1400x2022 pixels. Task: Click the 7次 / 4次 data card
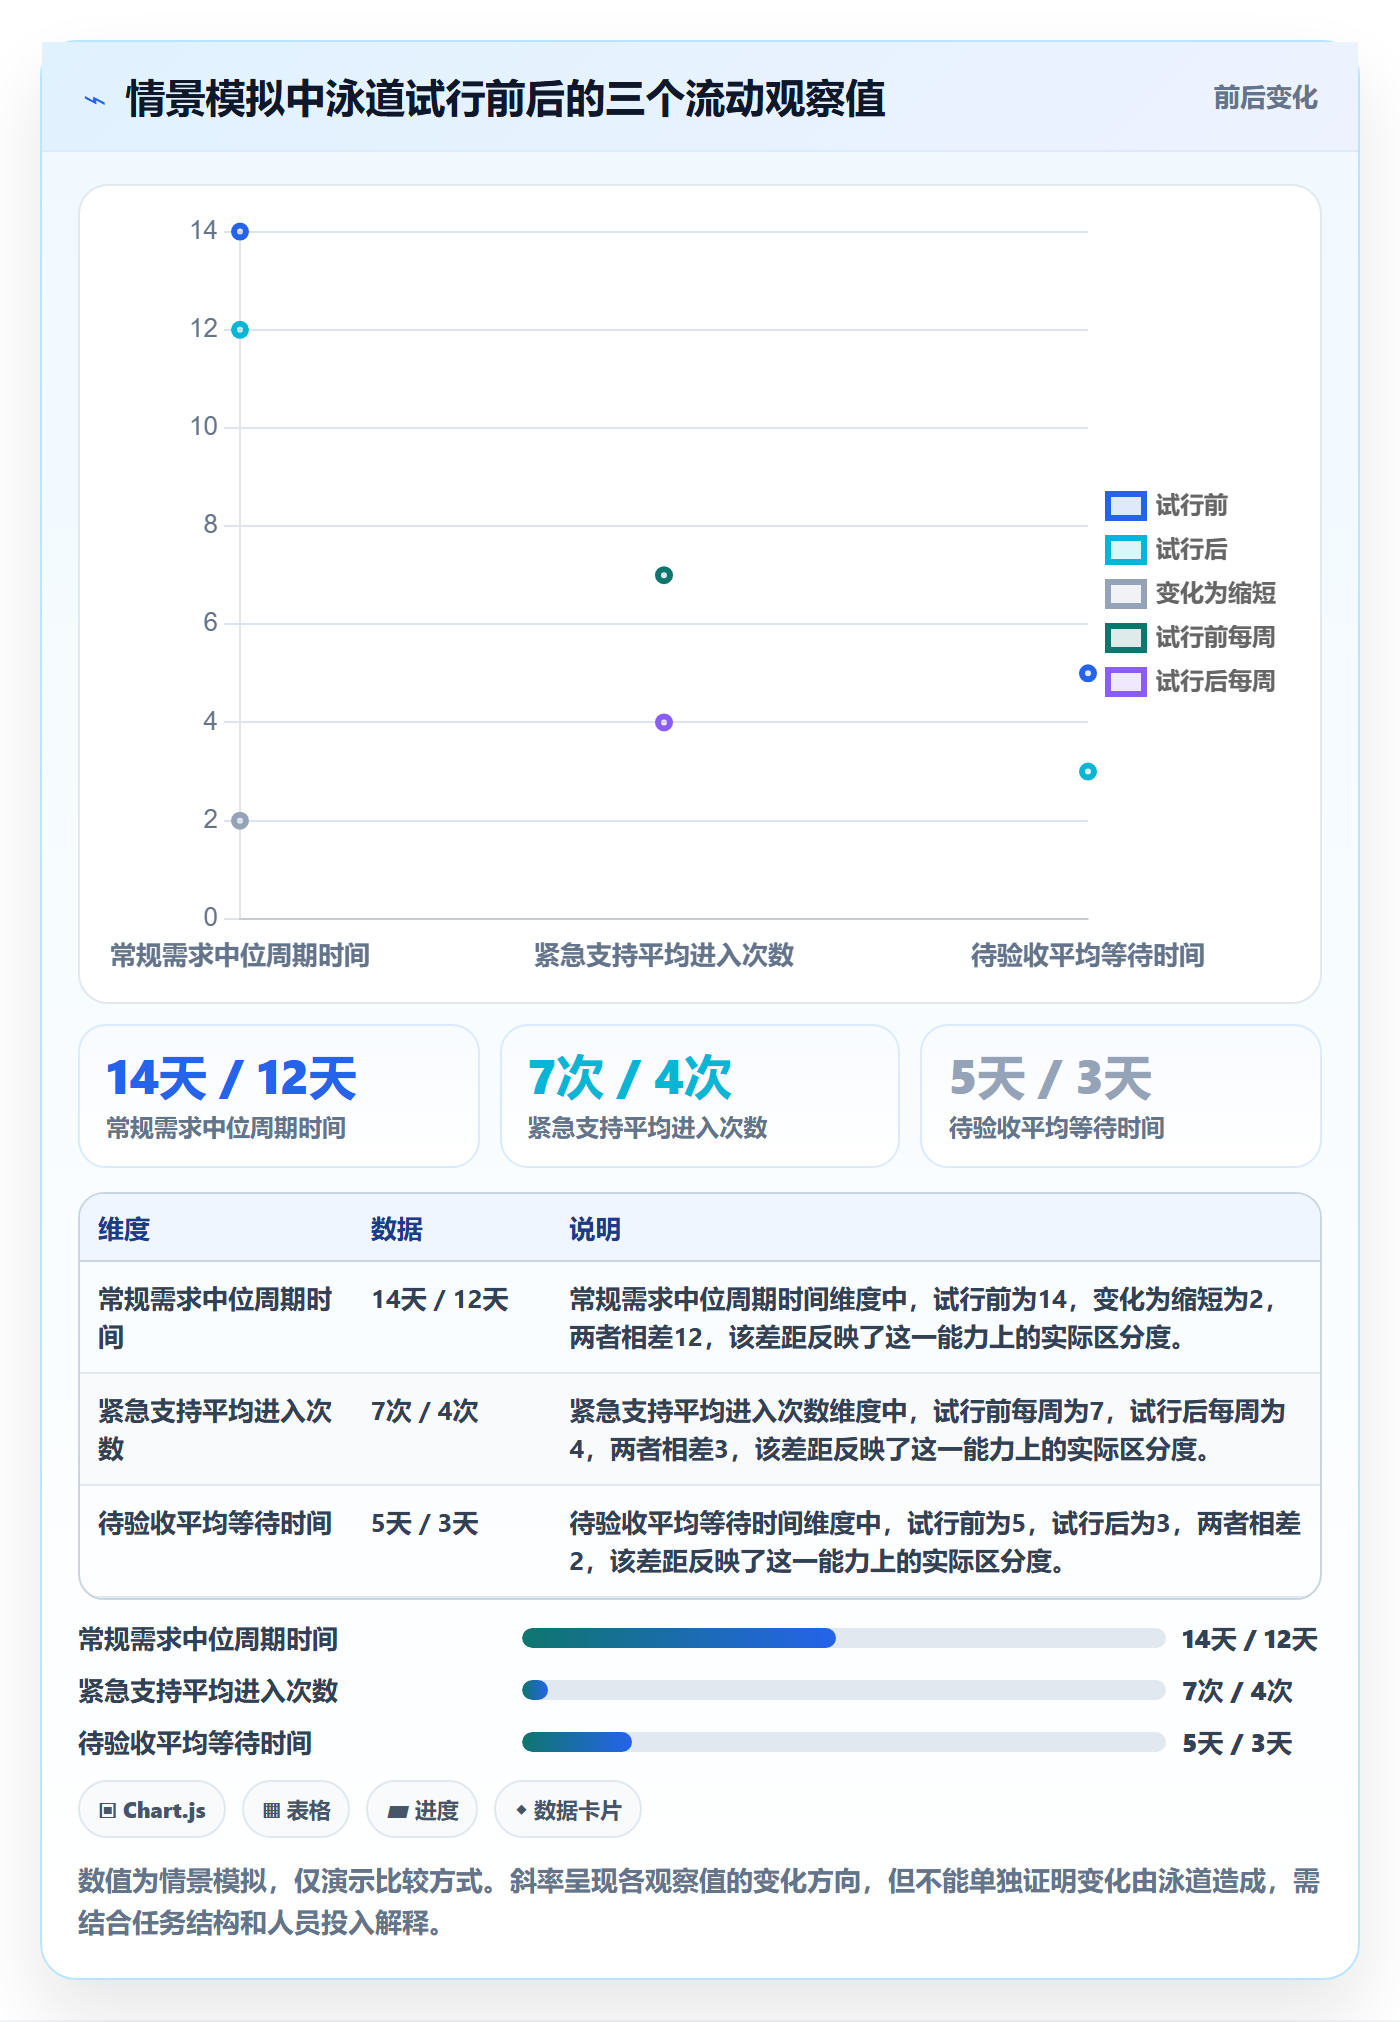pos(700,1096)
